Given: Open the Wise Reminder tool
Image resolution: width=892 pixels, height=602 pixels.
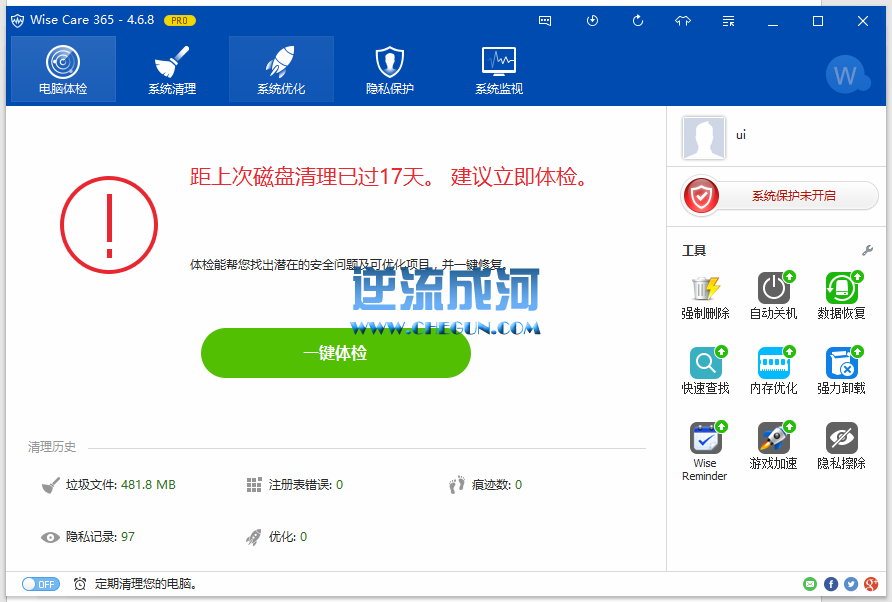Looking at the screenshot, I should tap(705, 452).
